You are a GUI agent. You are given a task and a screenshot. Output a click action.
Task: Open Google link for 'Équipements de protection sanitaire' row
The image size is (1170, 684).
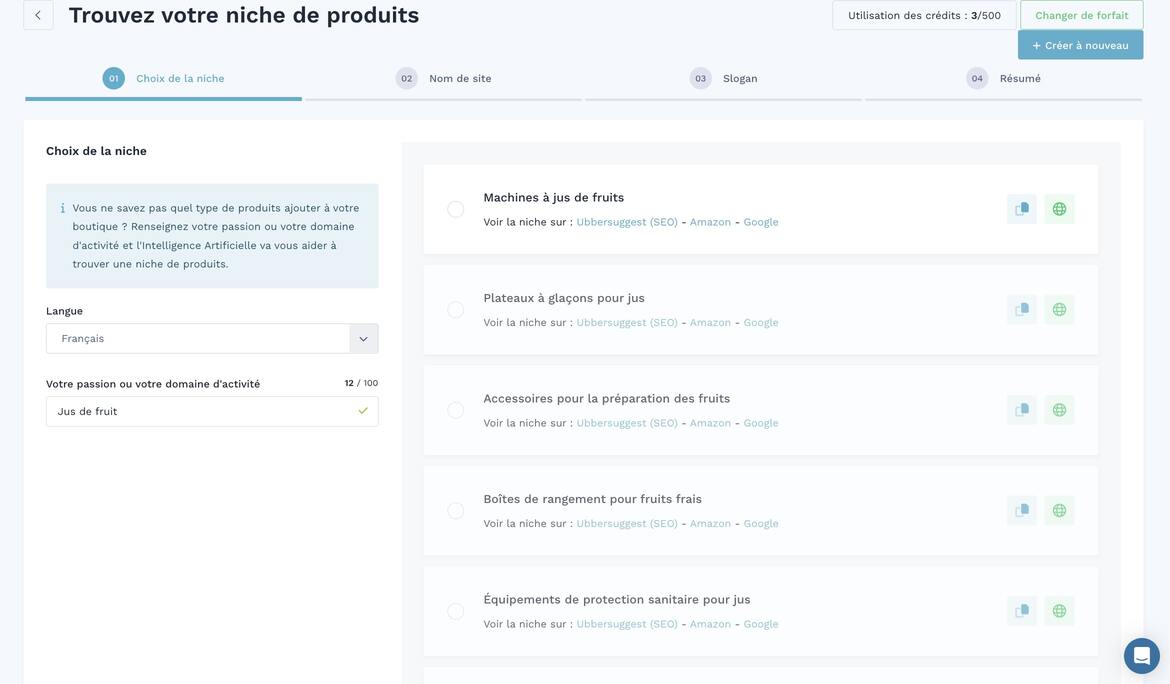(760, 624)
